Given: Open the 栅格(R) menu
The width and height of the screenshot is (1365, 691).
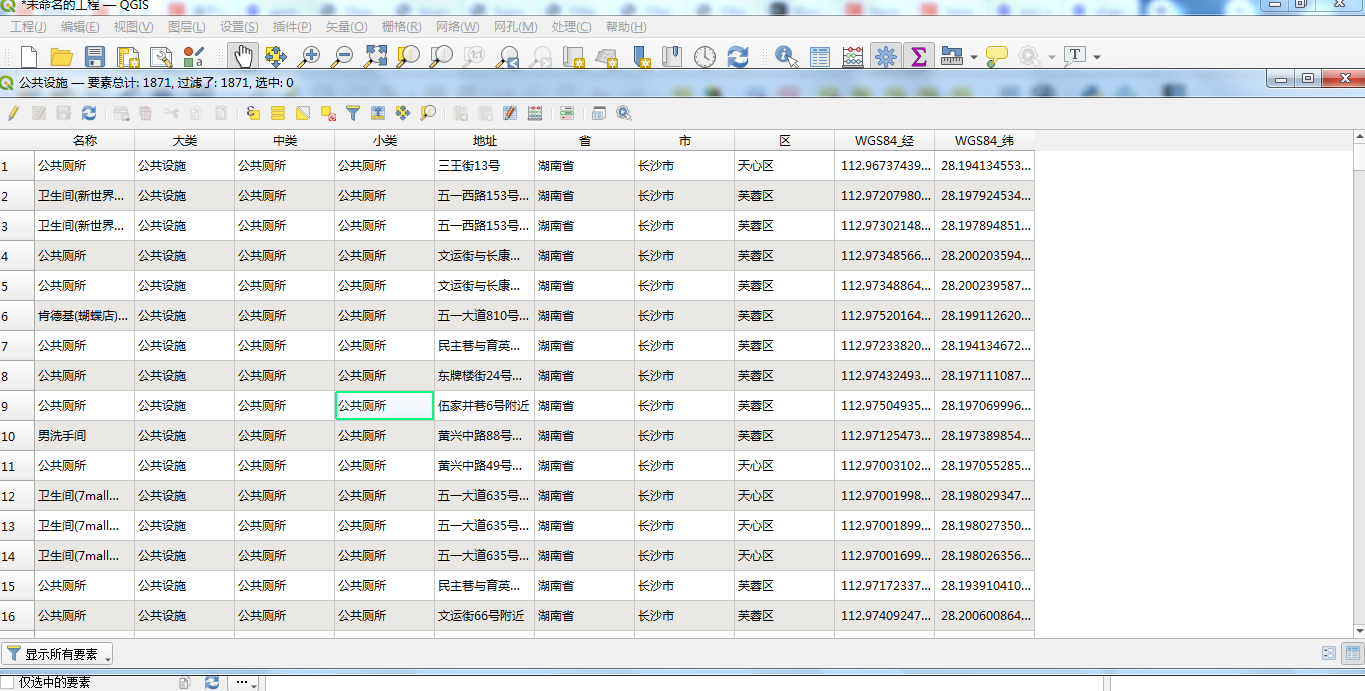Looking at the screenshot, I should point(401,27).
